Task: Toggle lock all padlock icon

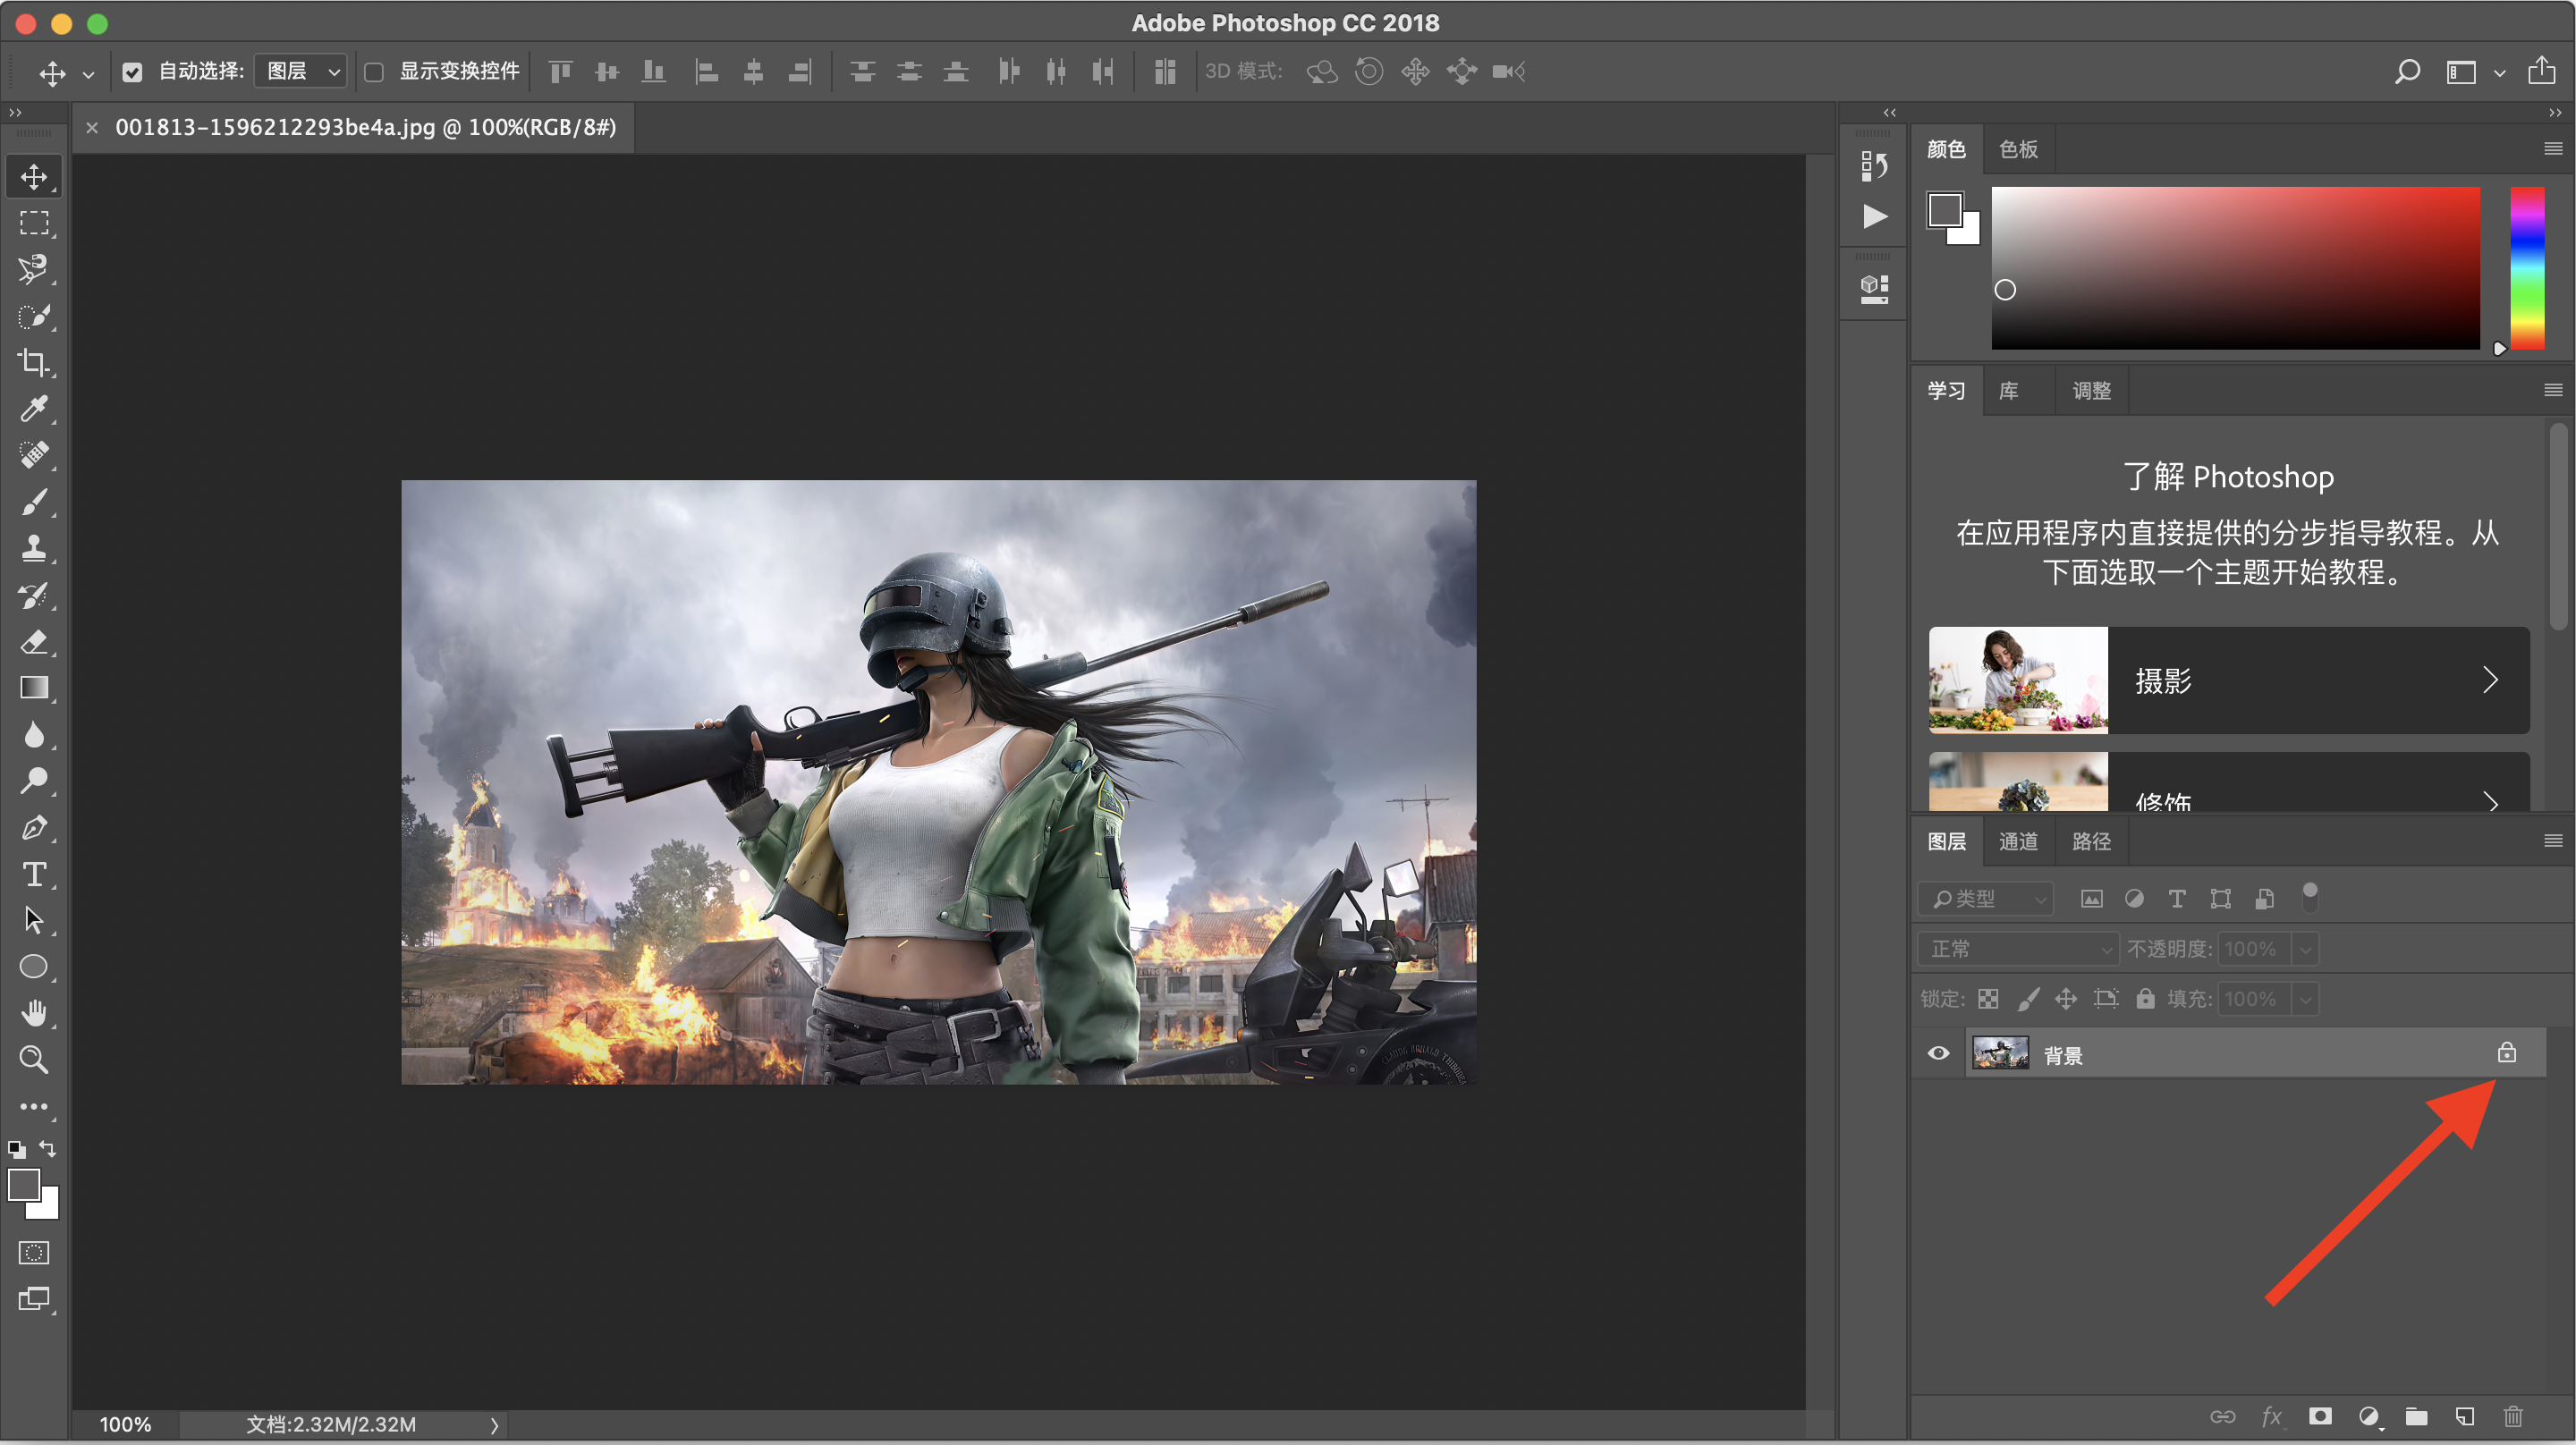Action: [x=2145, y=998]
